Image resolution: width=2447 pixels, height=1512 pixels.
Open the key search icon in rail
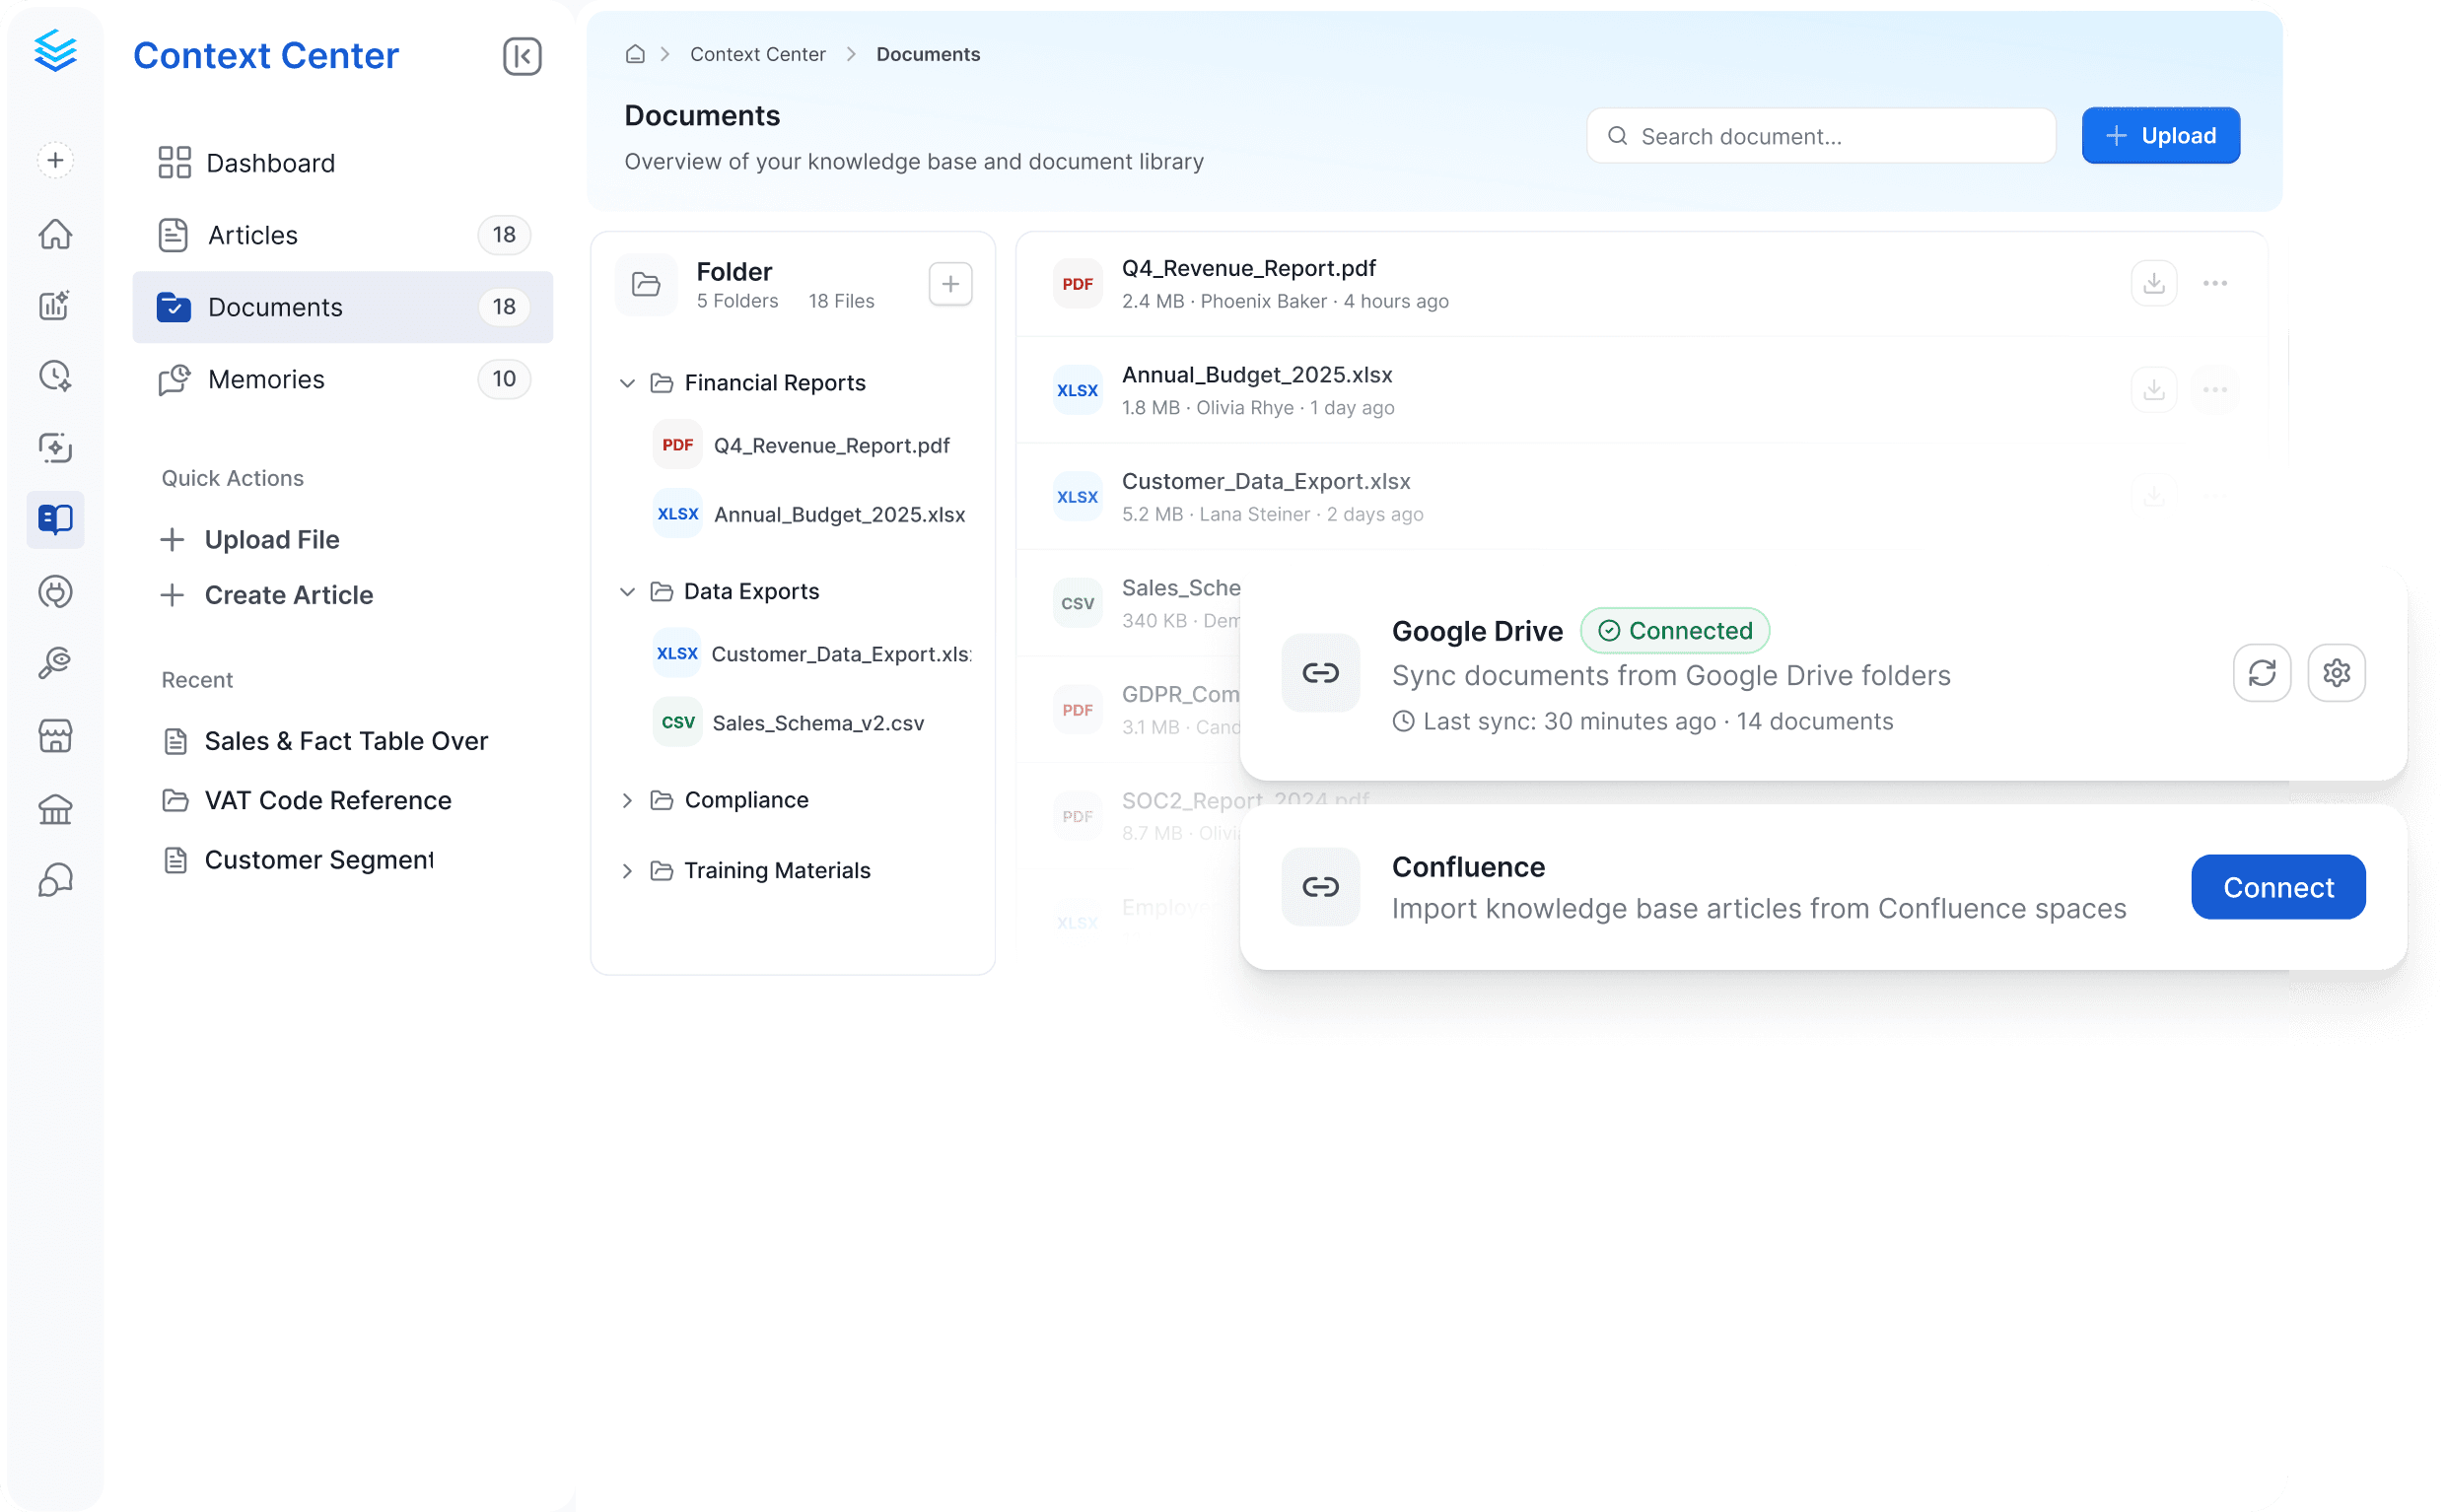[x=56, y=663]
